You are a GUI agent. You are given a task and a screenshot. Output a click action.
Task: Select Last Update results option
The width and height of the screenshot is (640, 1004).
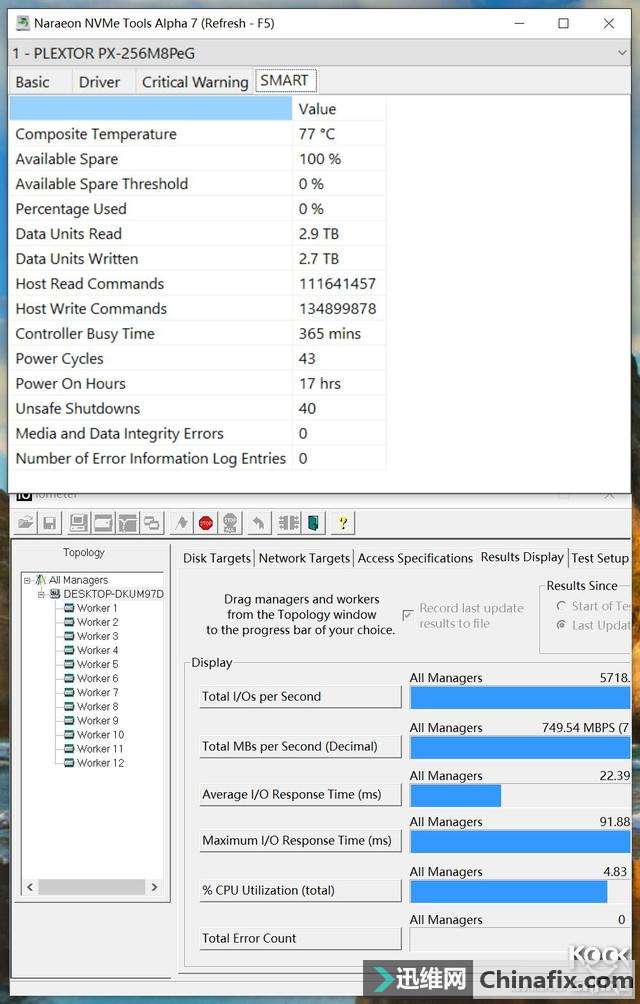click(561, 625)
